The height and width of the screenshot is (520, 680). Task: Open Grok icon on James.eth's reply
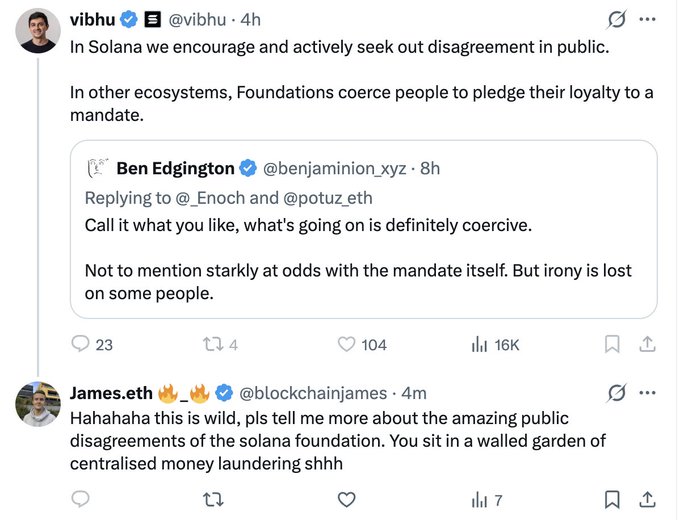pos(617,391)
